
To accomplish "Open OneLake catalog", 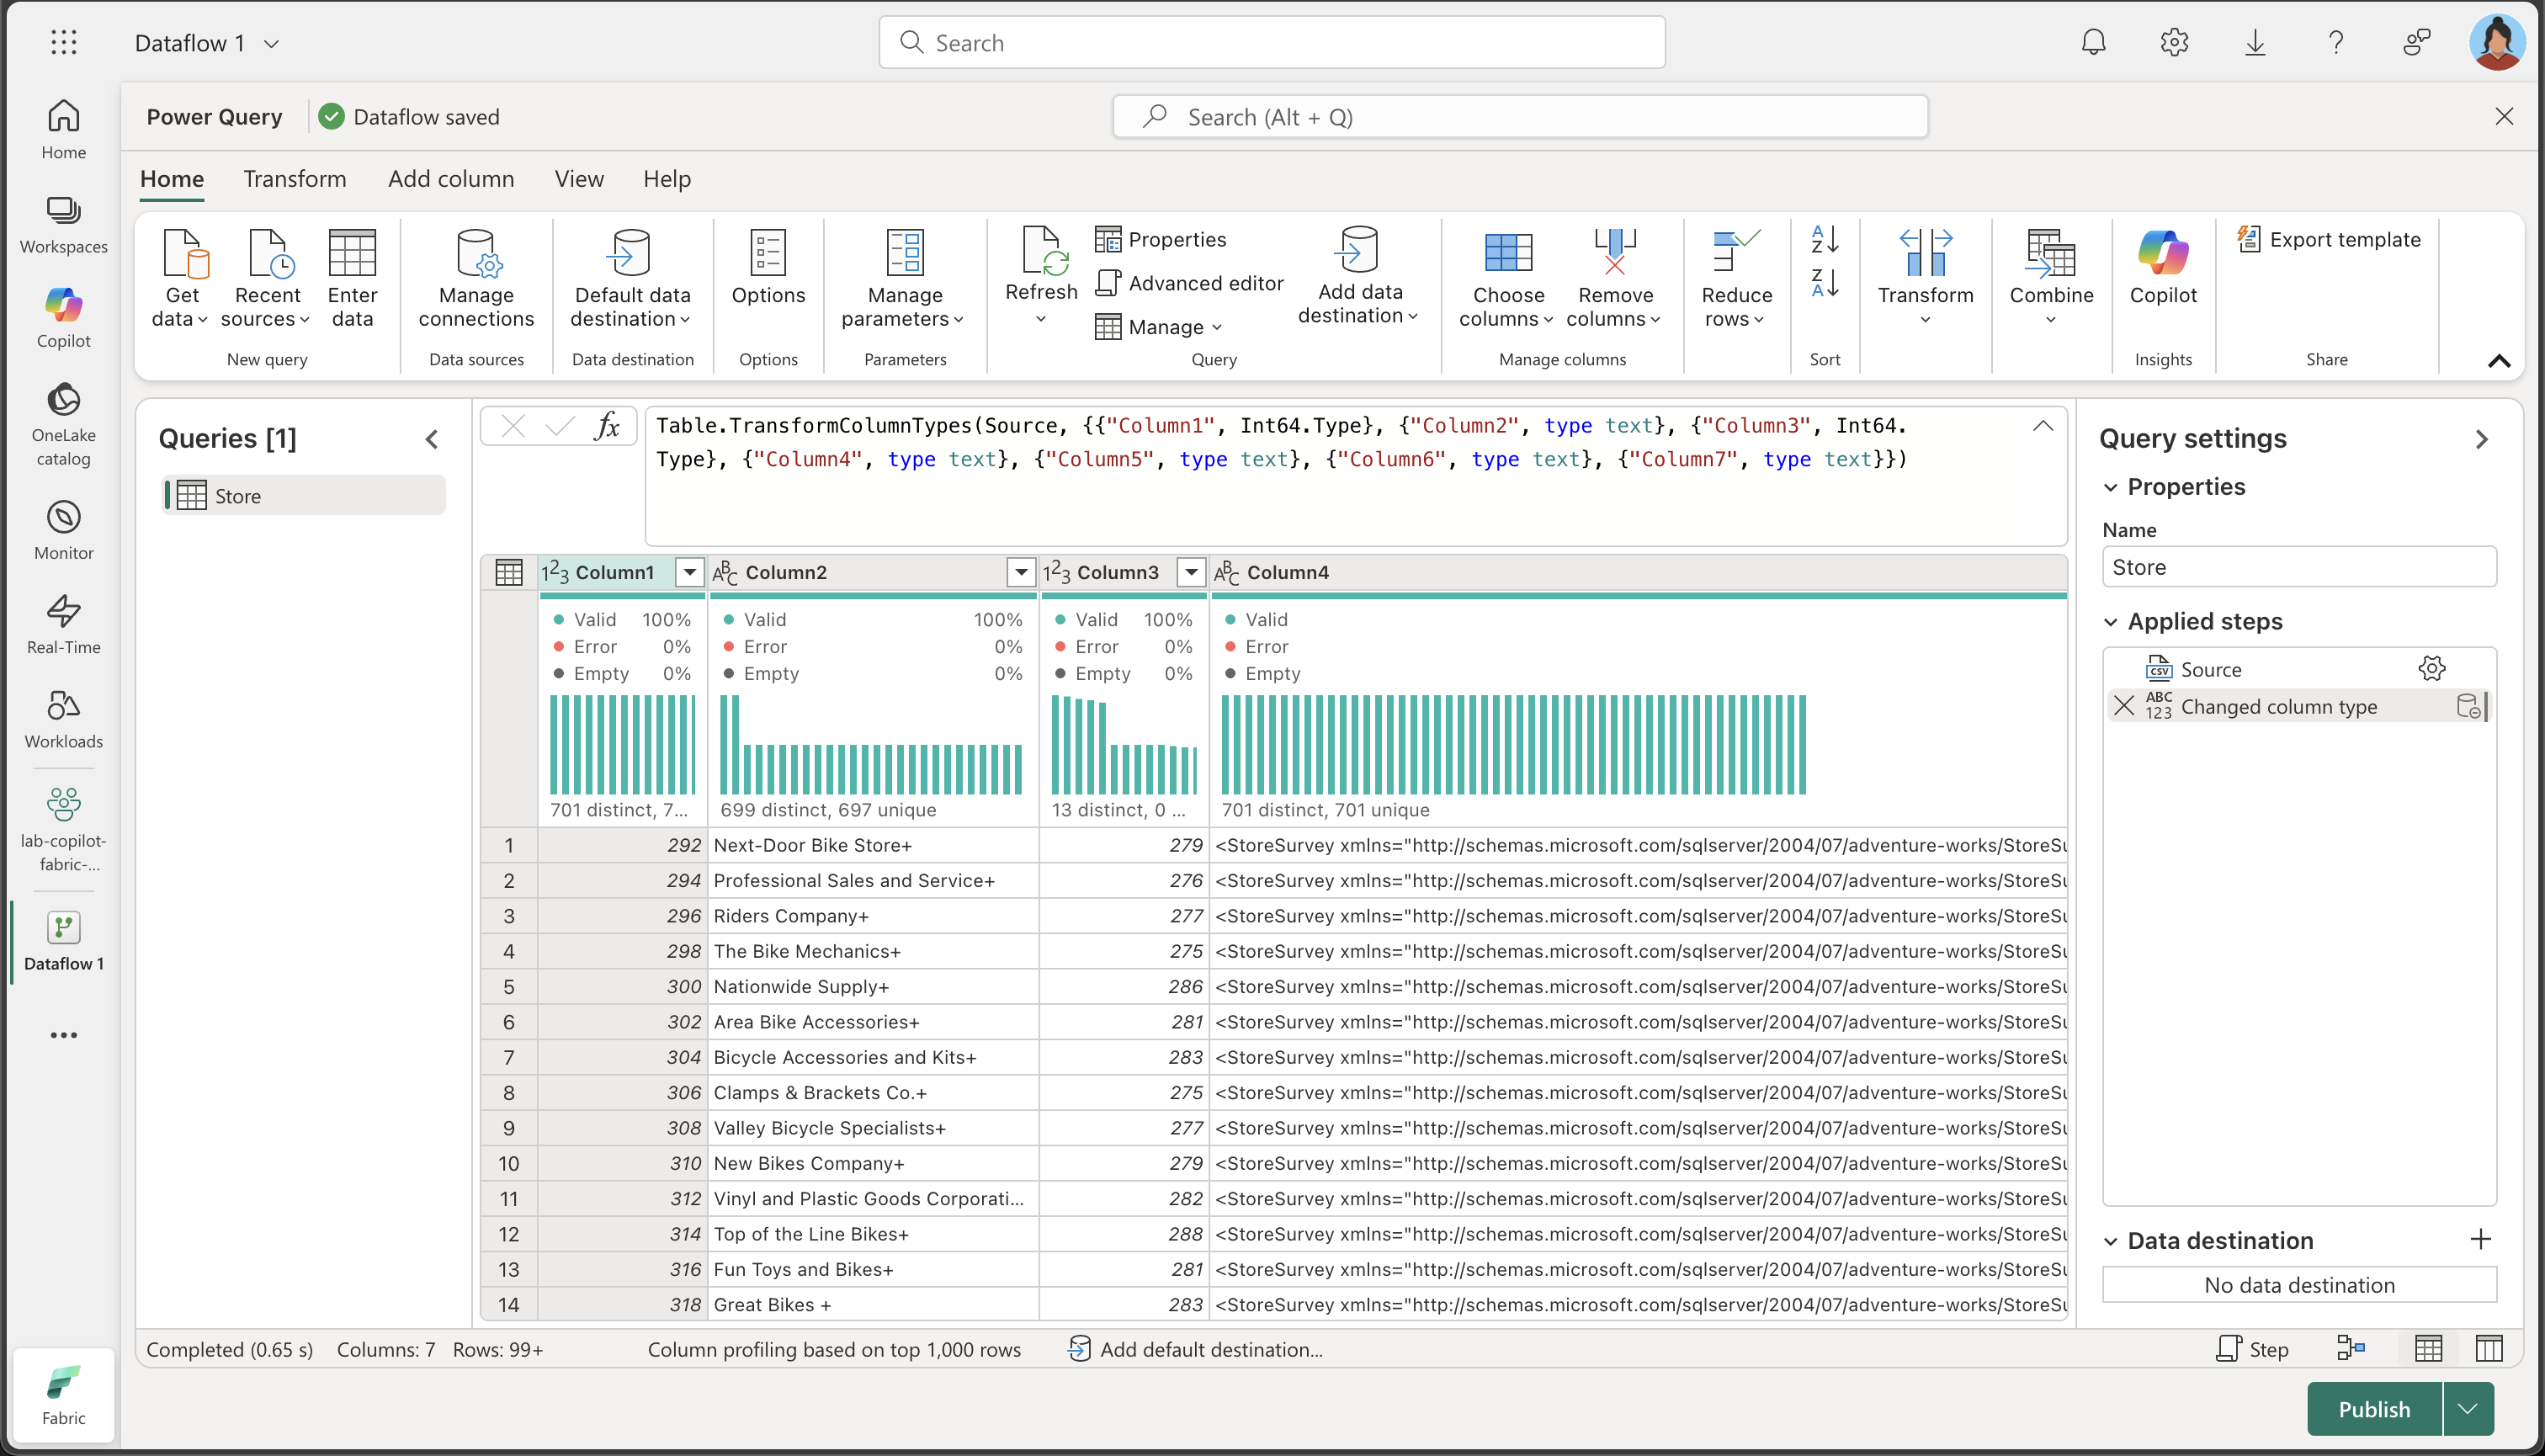I will click(63, 424).
